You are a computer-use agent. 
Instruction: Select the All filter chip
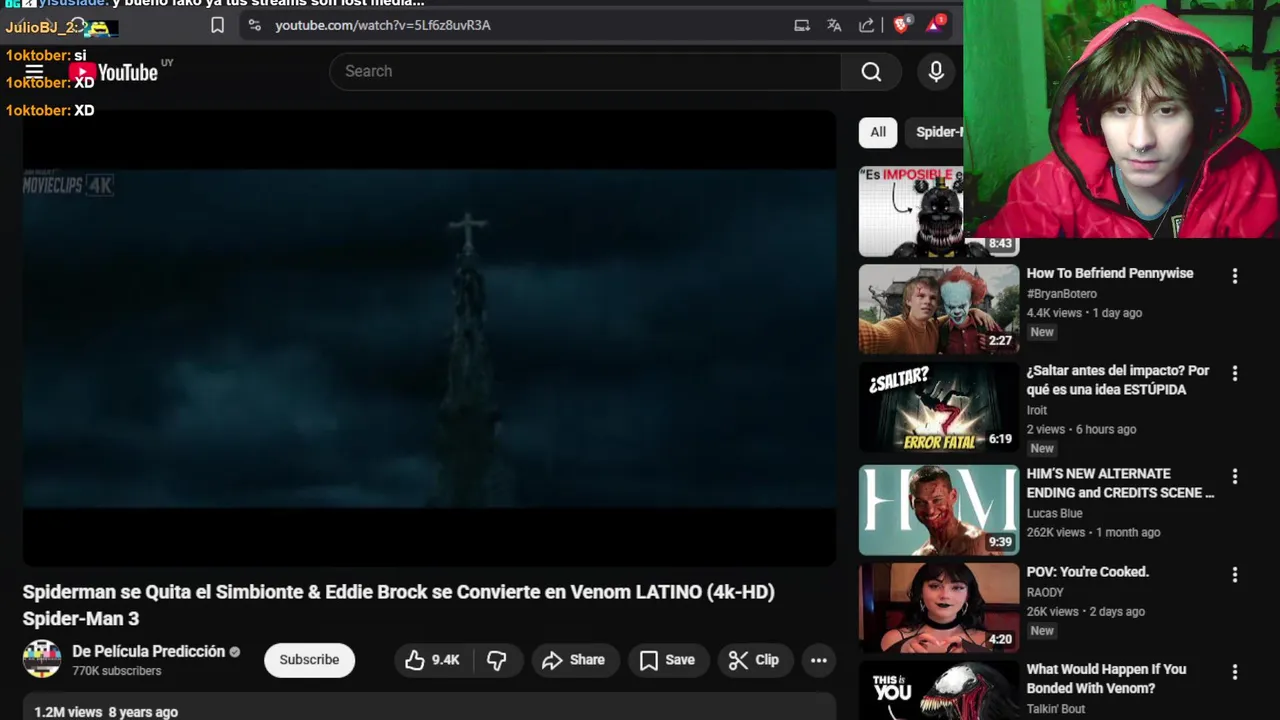point(878,132)
